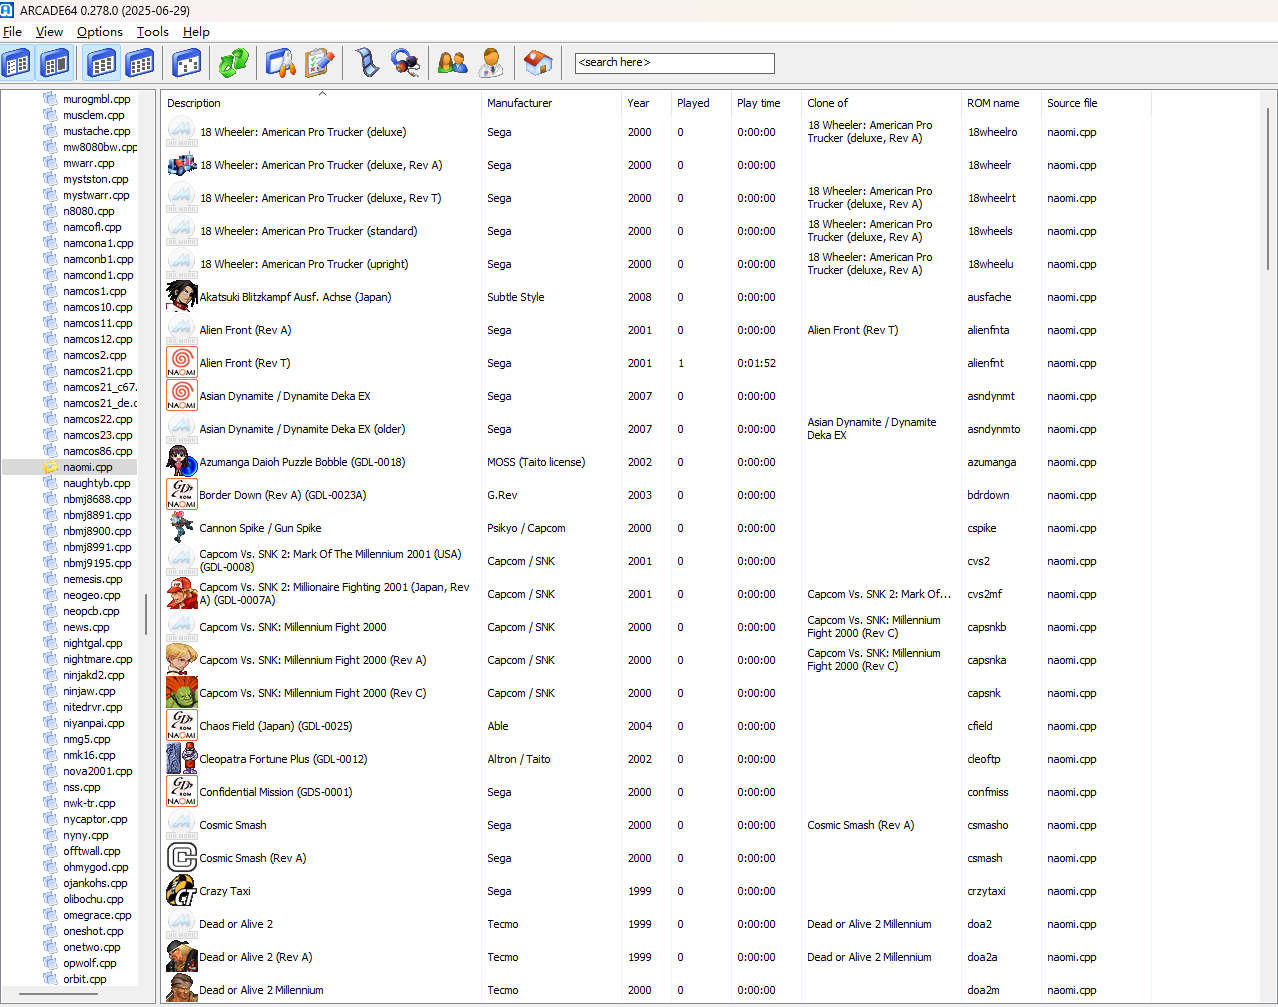
Task: Click the play time 0:01:52 cell
Action: coord(756,363)
